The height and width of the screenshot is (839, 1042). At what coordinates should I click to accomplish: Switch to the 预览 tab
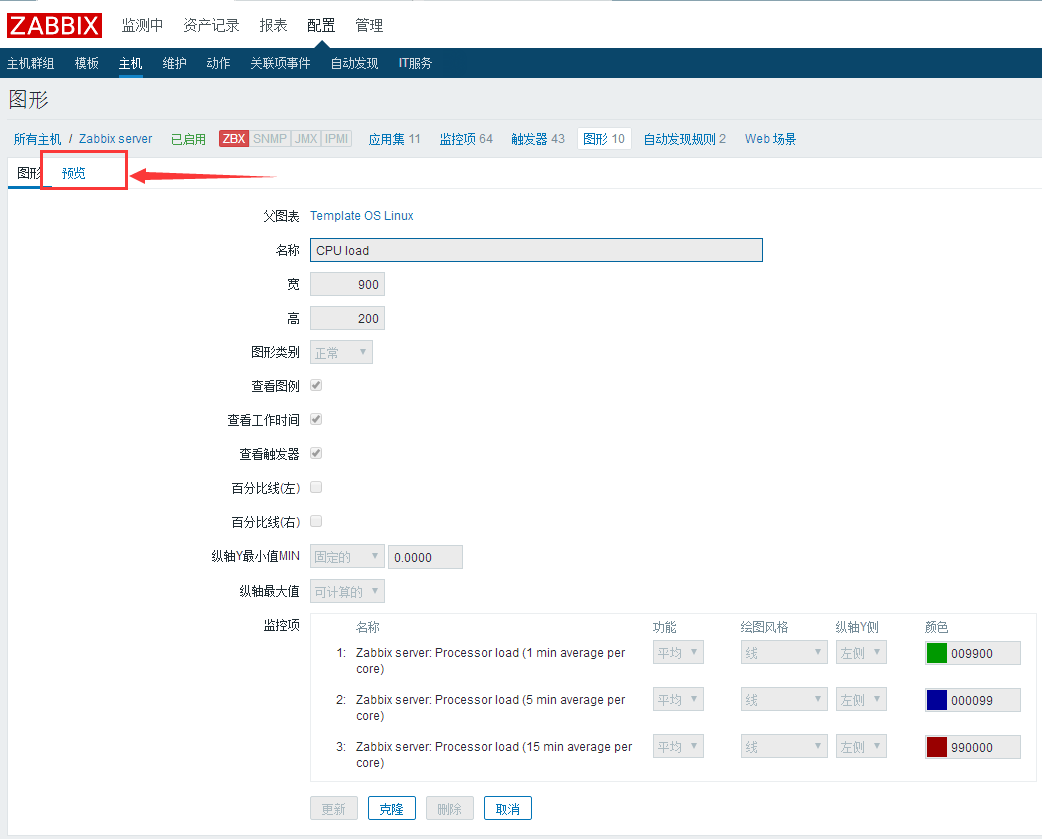(x=74, y=173)
